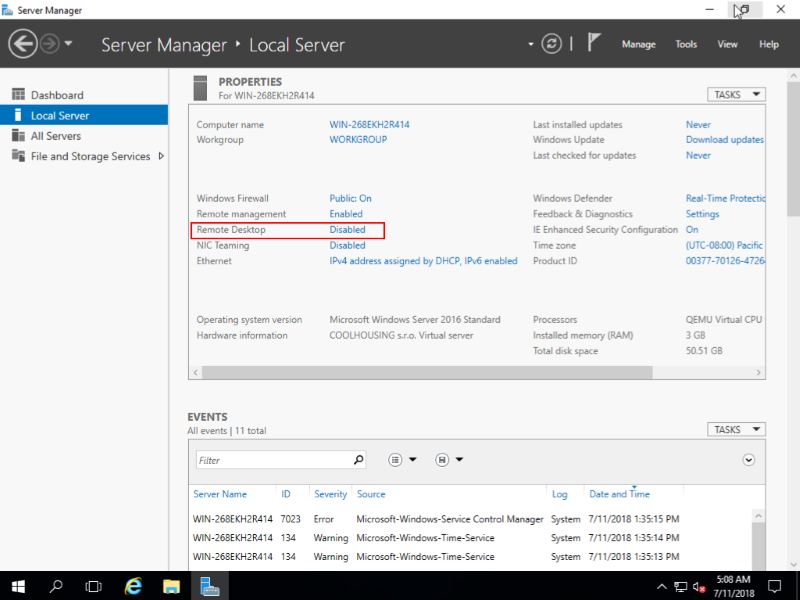Sort events by Date and Time
This screenshot has width=800, height=600.
(x=619, y=494)
